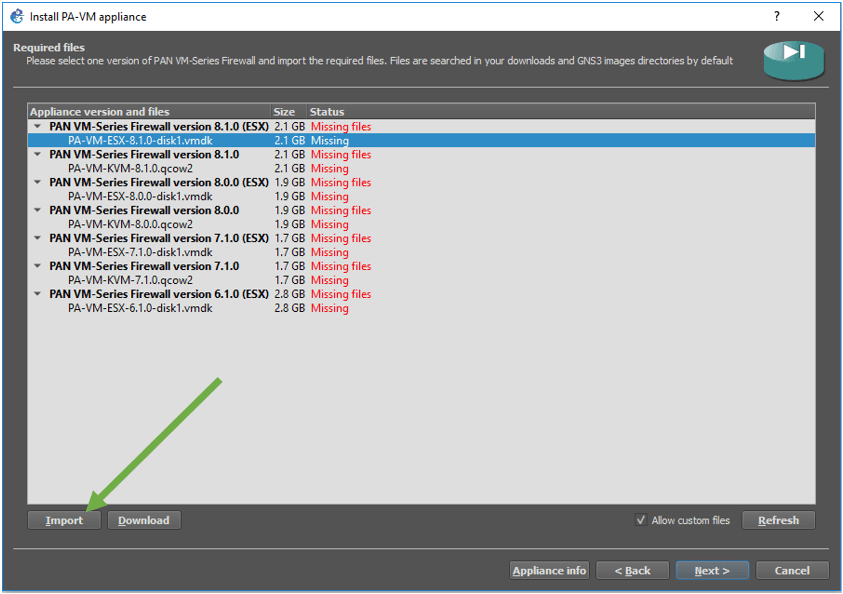The image size is (843, 594).
Task: Open Appliance info
Action: (549, 570)
